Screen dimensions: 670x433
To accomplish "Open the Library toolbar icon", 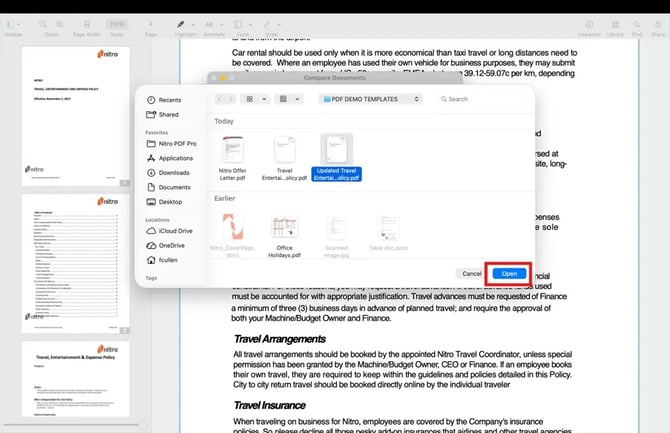I will click(615, 24).
